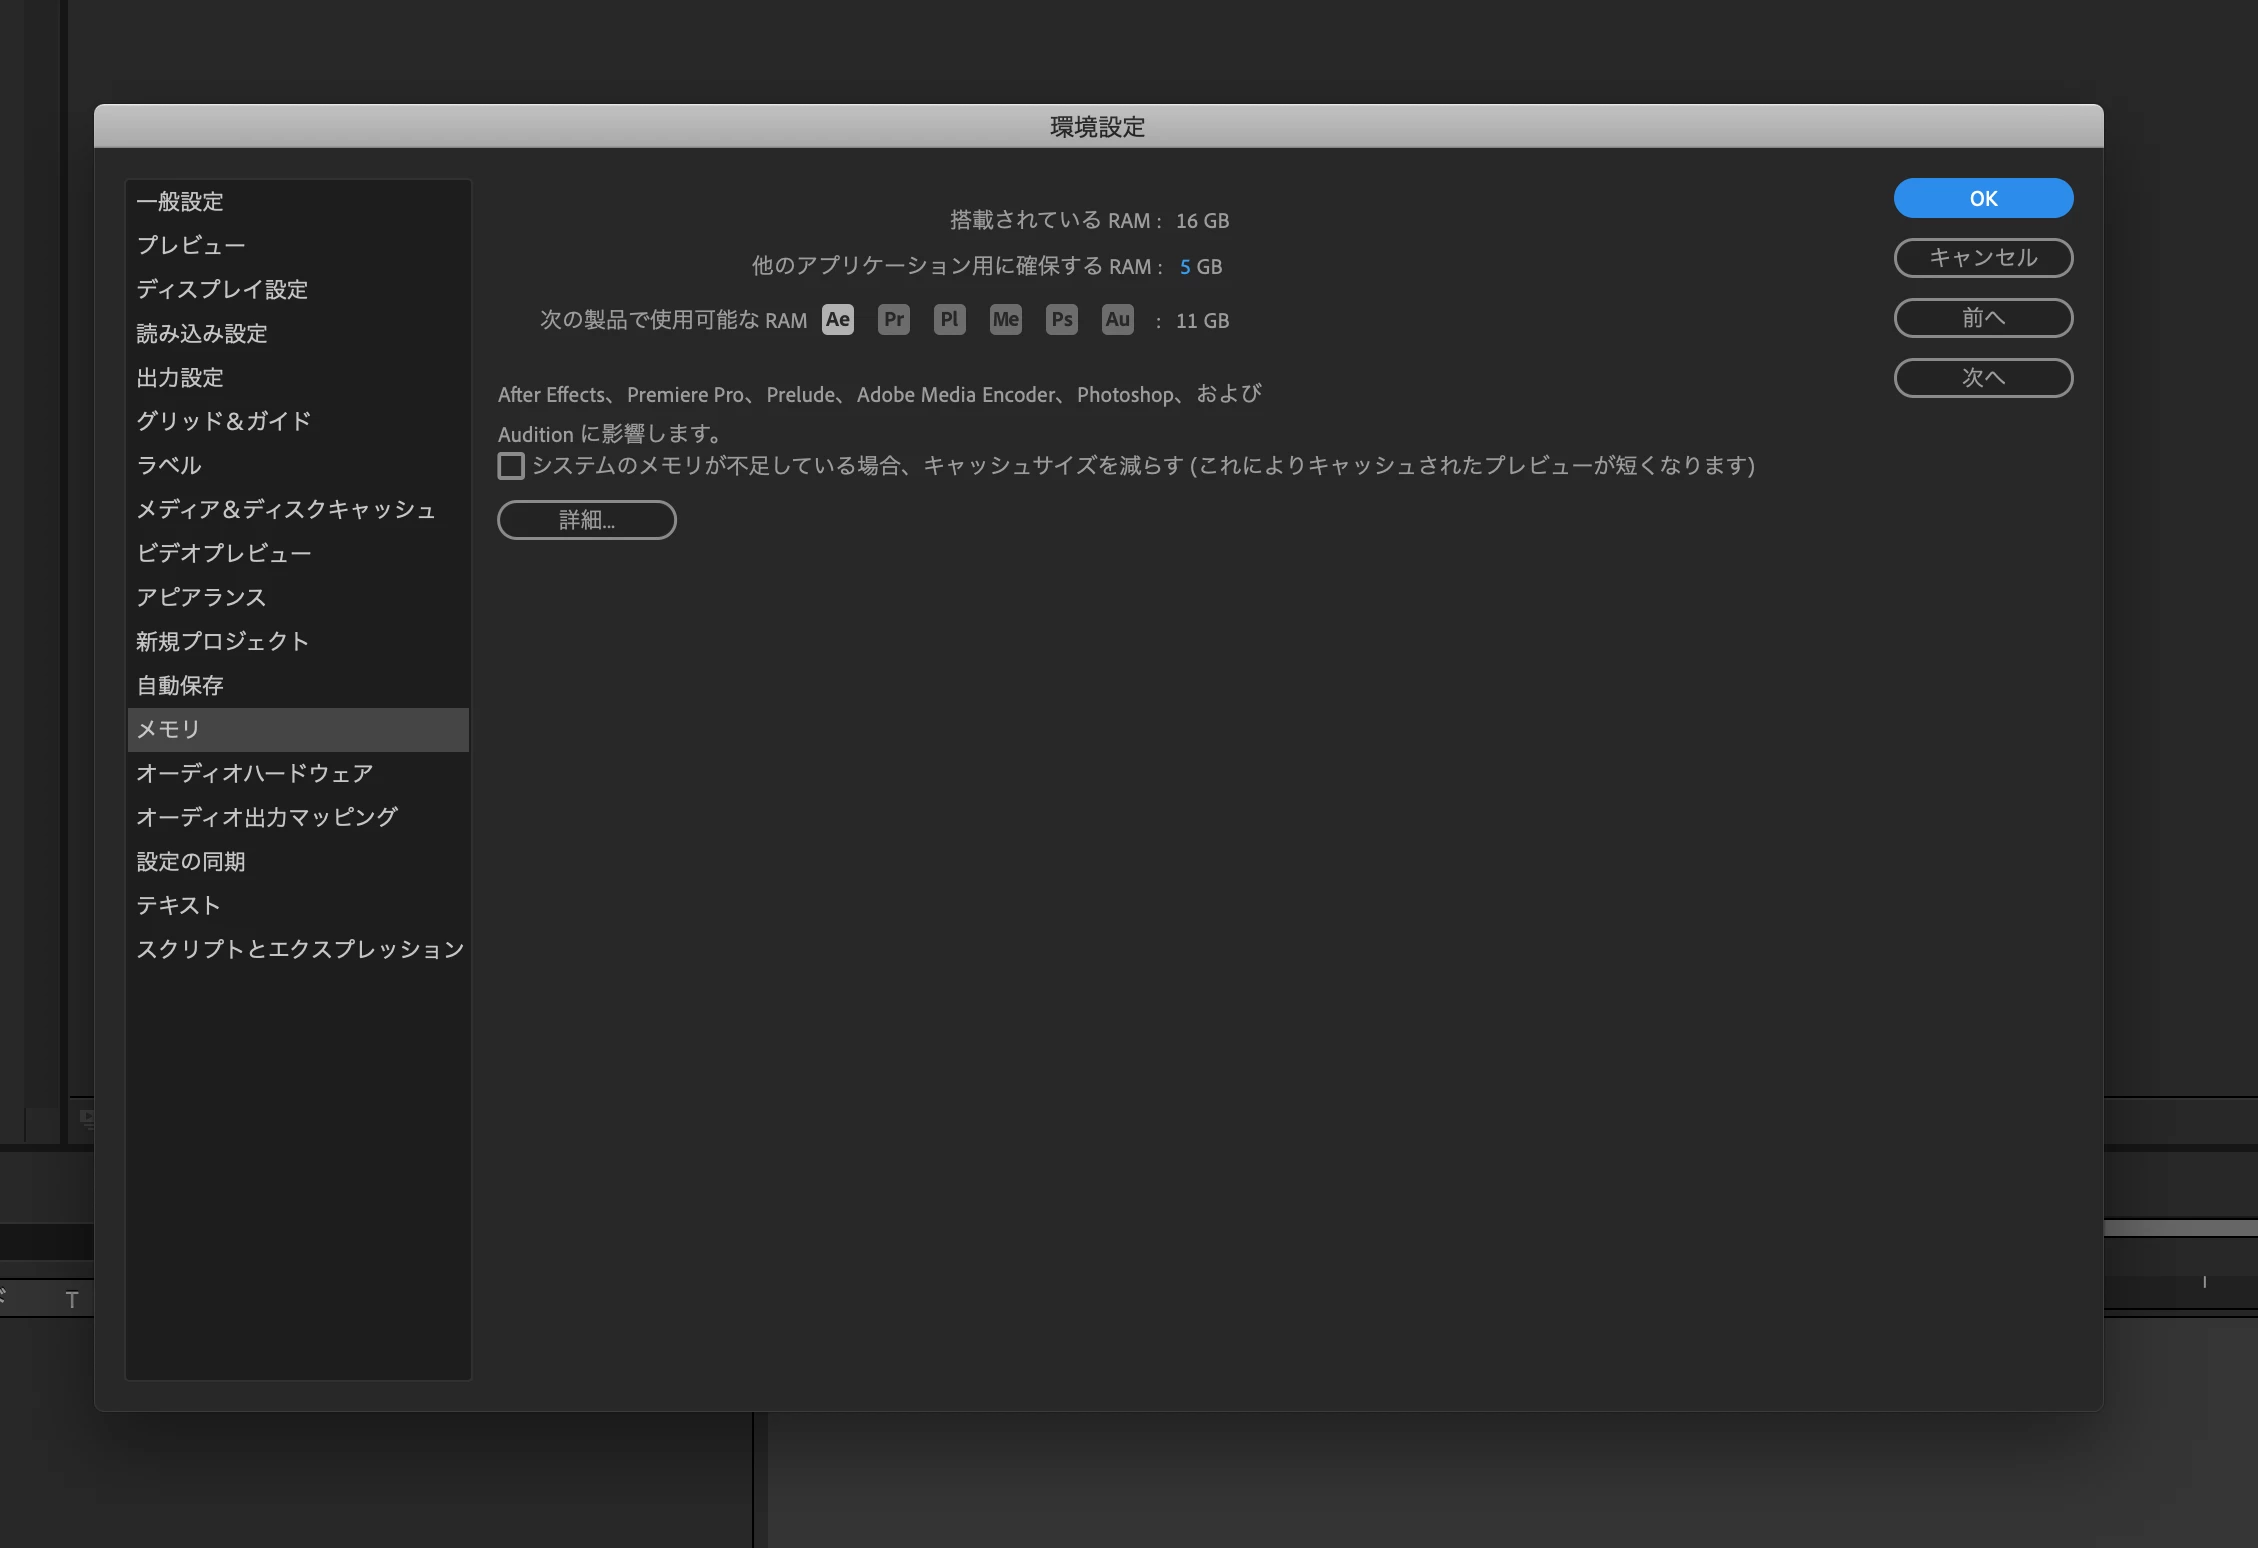This screenshot has width=2258, height=1548.
Task: Switch to the 自動保存 preferences section
Action: (180, 686)
